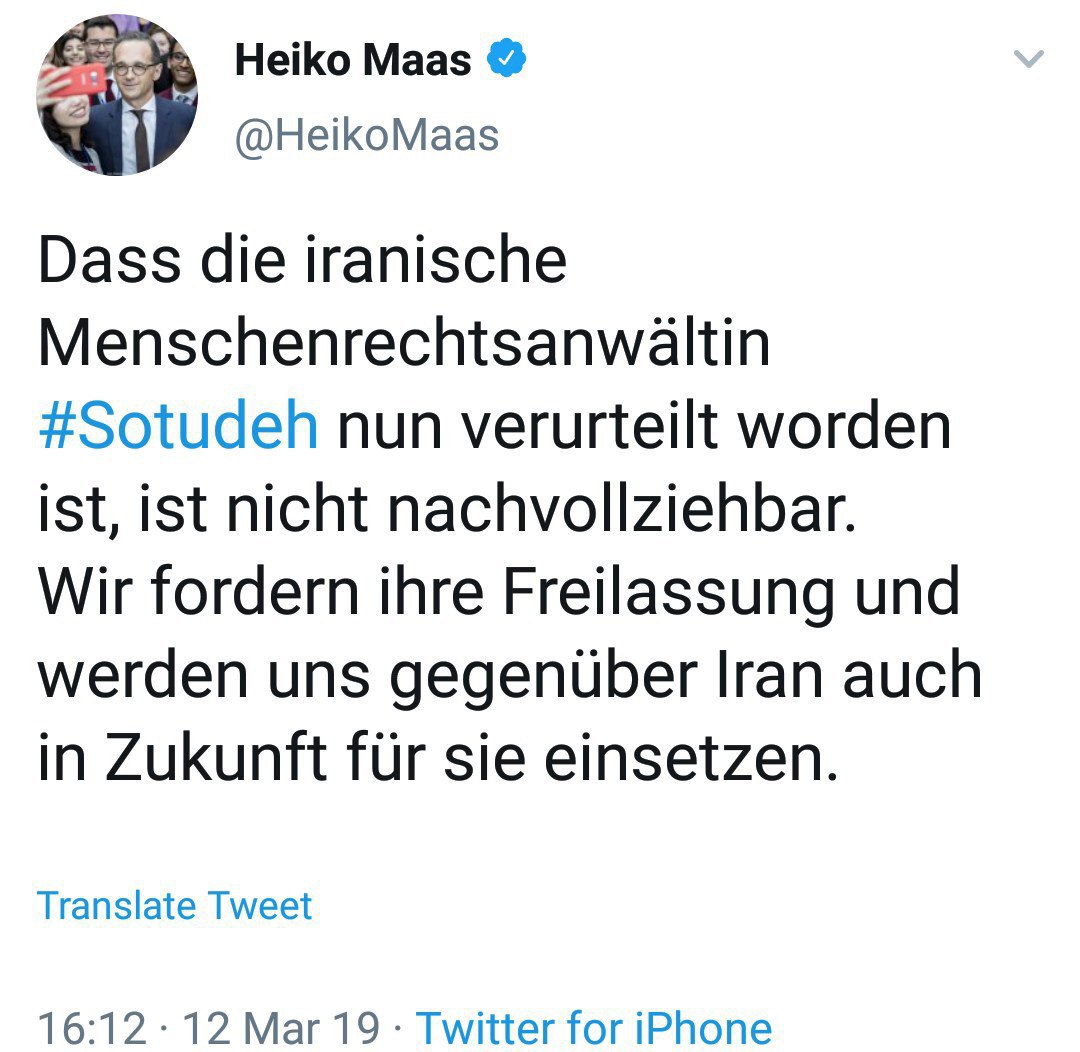Open the Twitter for iPhone source link
This screenshot has height=1052, width=1080.
click(x=594, y=1027)
